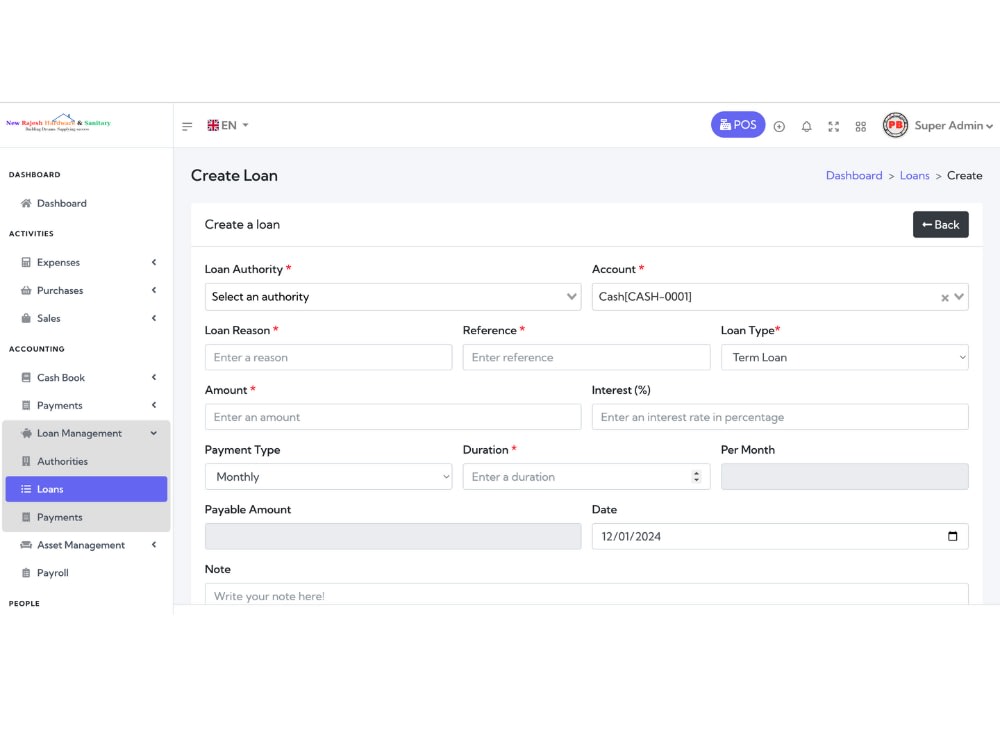Open the Date calendar picker icon
This screenshot has width=1000, height=750.
[x=952, y=536]
